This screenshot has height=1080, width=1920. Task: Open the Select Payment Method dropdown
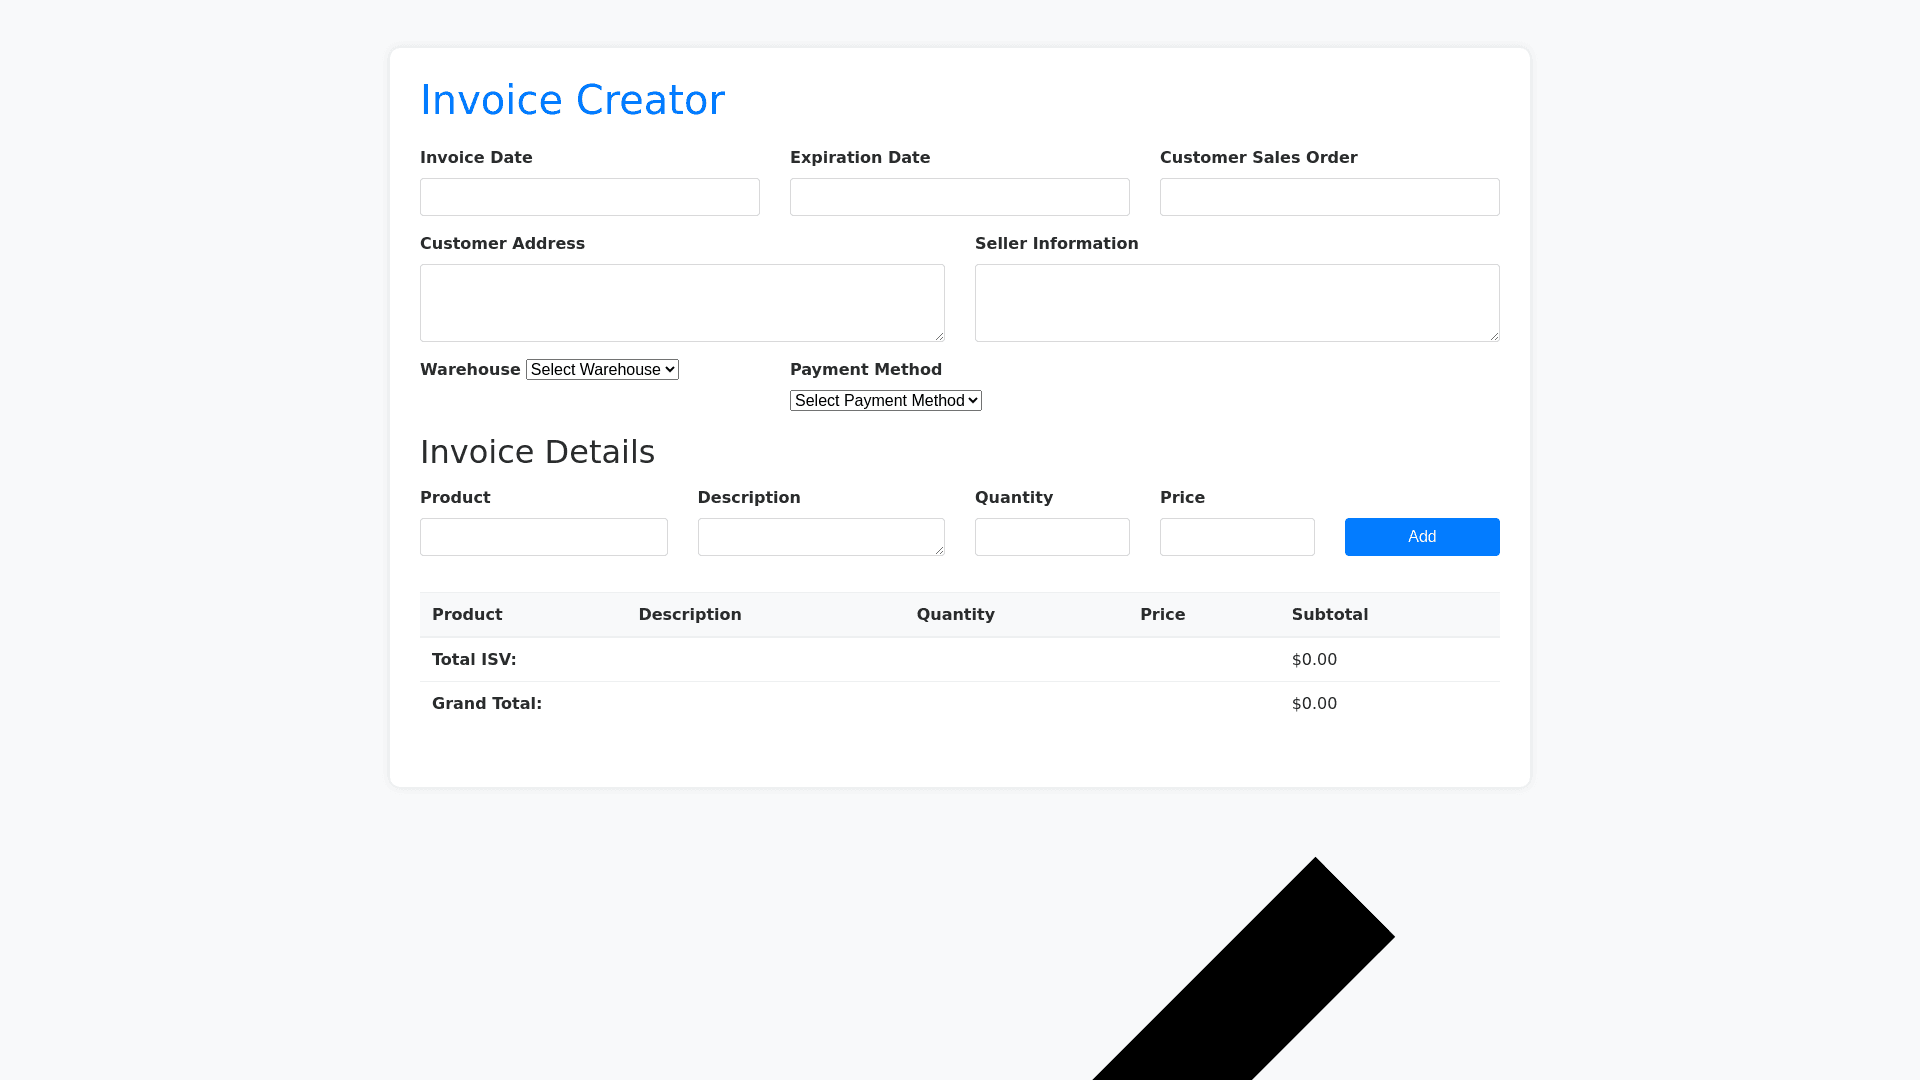[x=885, y=401]
